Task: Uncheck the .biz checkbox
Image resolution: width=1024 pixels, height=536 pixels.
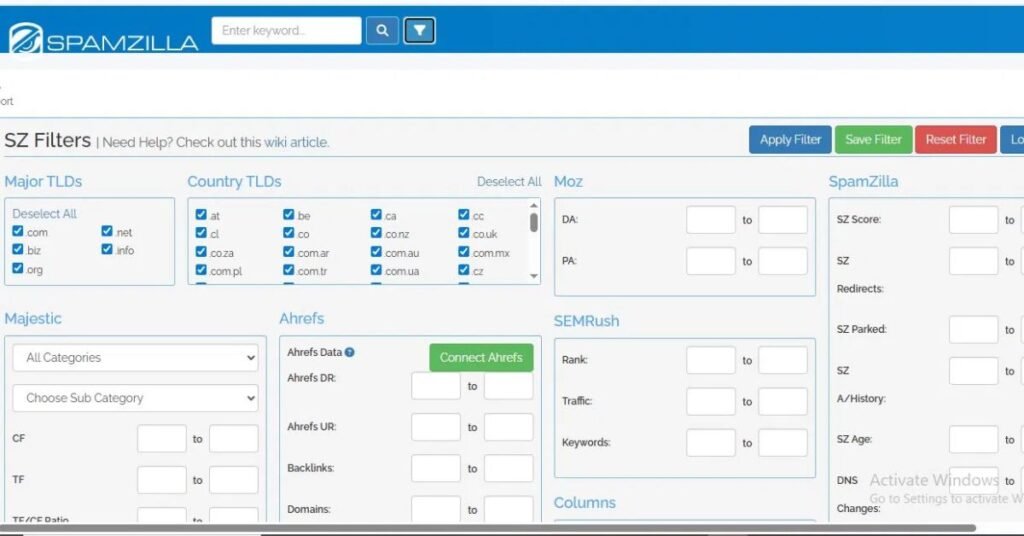Action: tap(18, 249)
